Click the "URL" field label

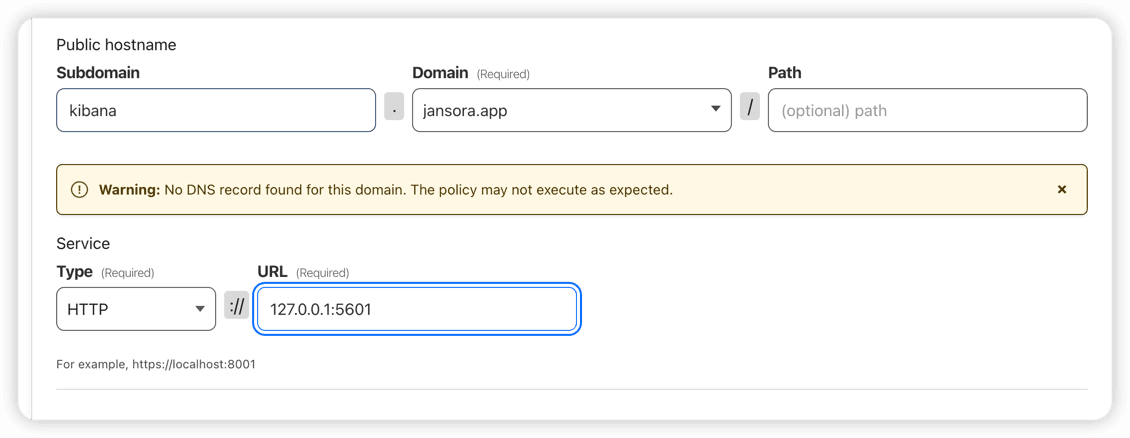coord(272,272)
